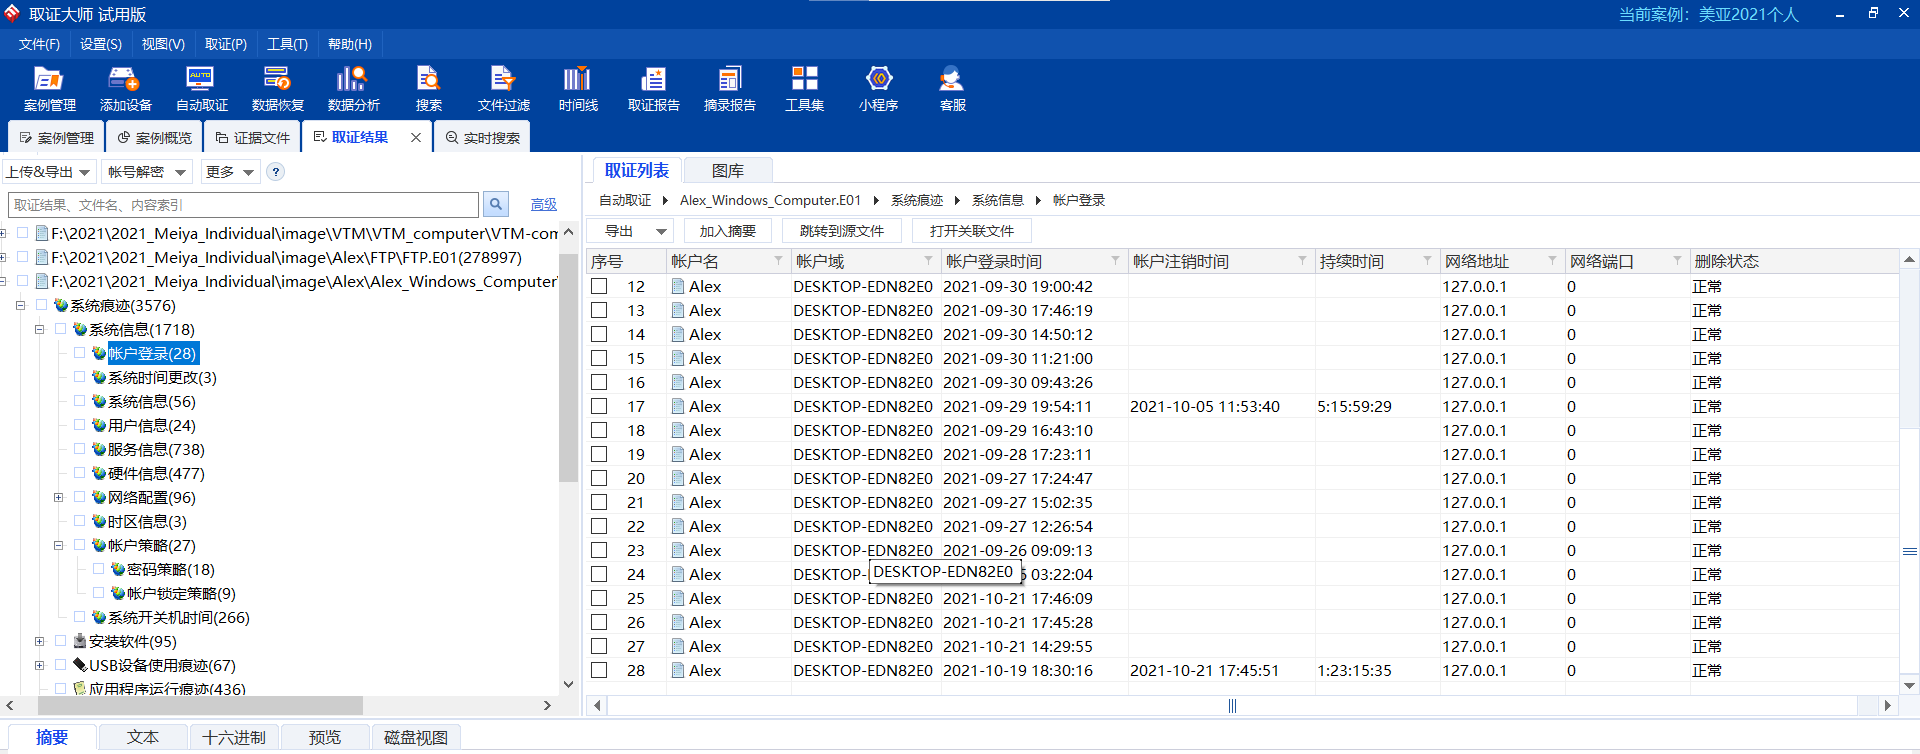Open the 上传&导出 dropdown
The height and width of the screenshot is (754, 1920).
coord(48,172)
